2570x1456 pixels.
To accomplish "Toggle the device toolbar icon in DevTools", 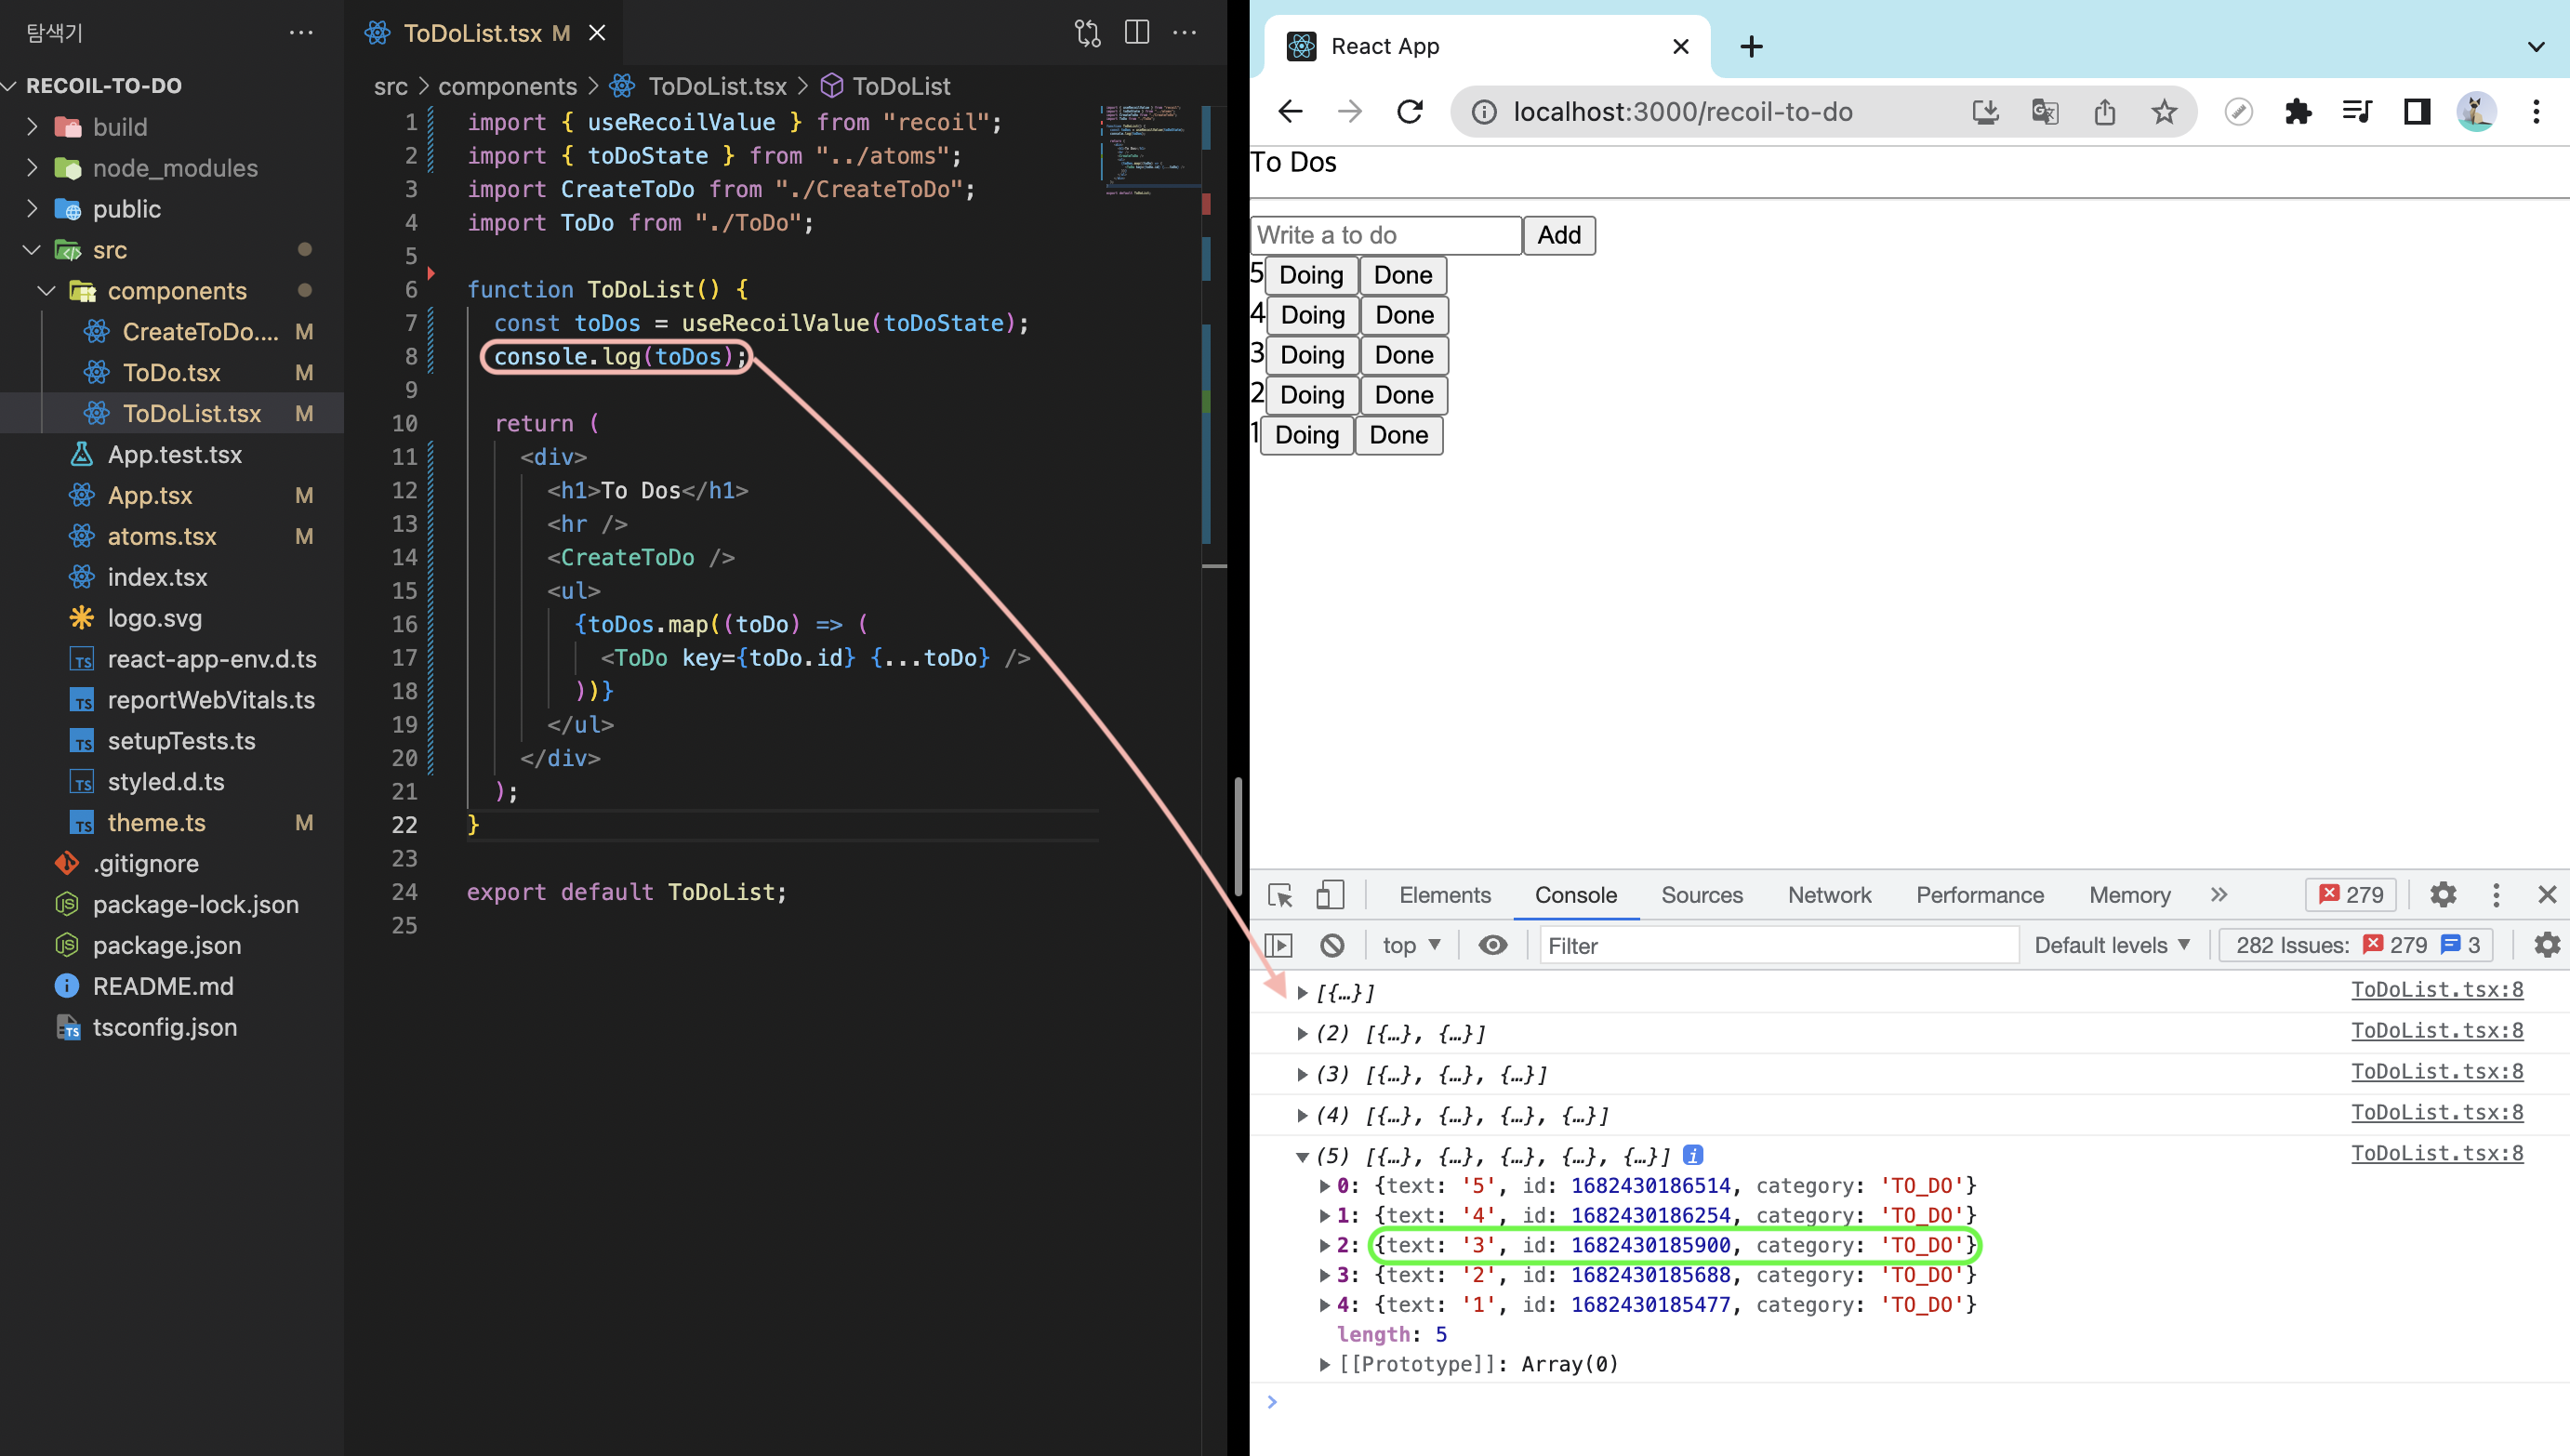I will [x=1329, y=895].
